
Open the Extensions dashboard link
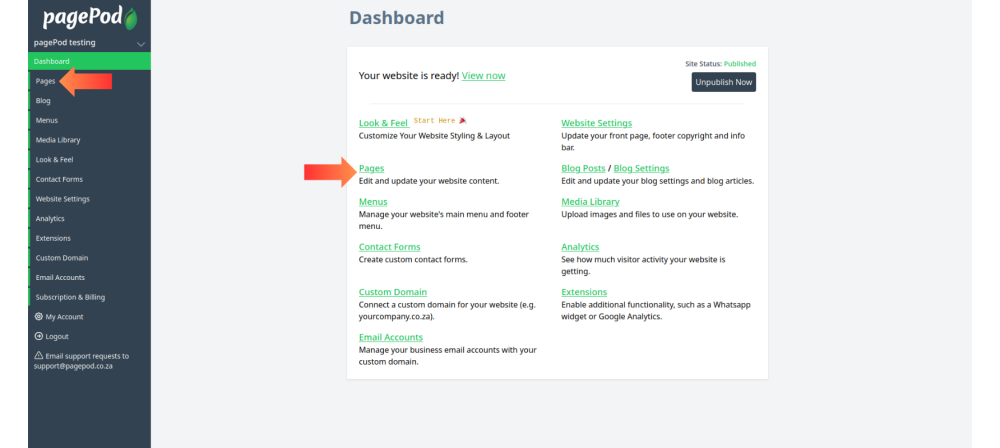[584, 292]
